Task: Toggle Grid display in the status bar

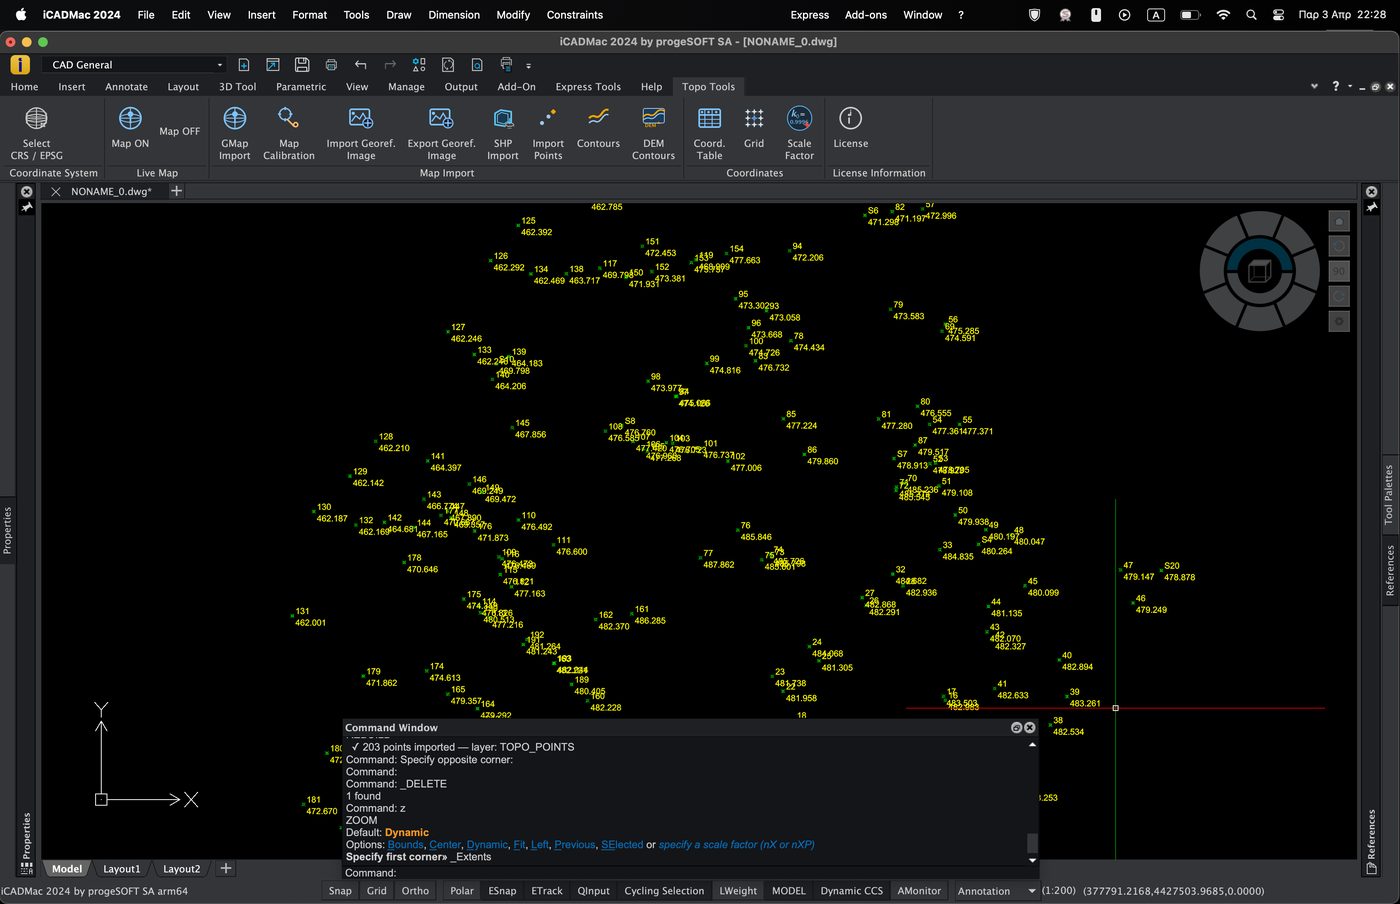Action: tap(376, 891)
